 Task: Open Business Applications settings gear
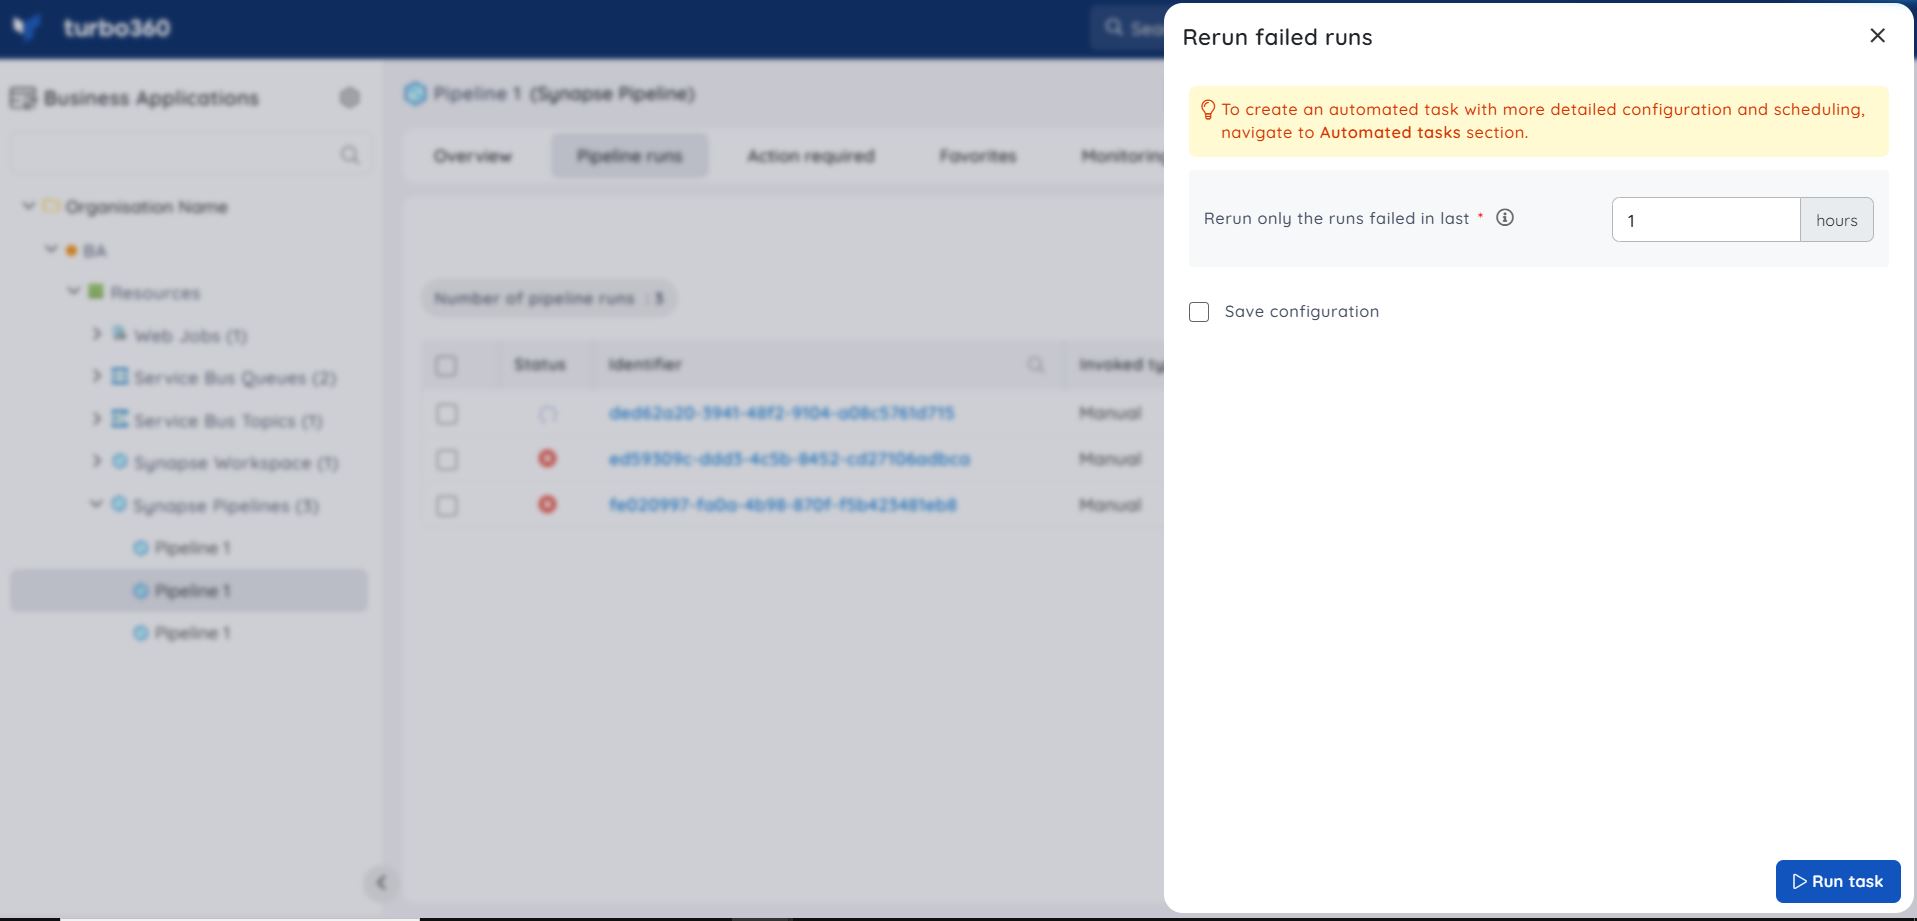pos(349,97)
